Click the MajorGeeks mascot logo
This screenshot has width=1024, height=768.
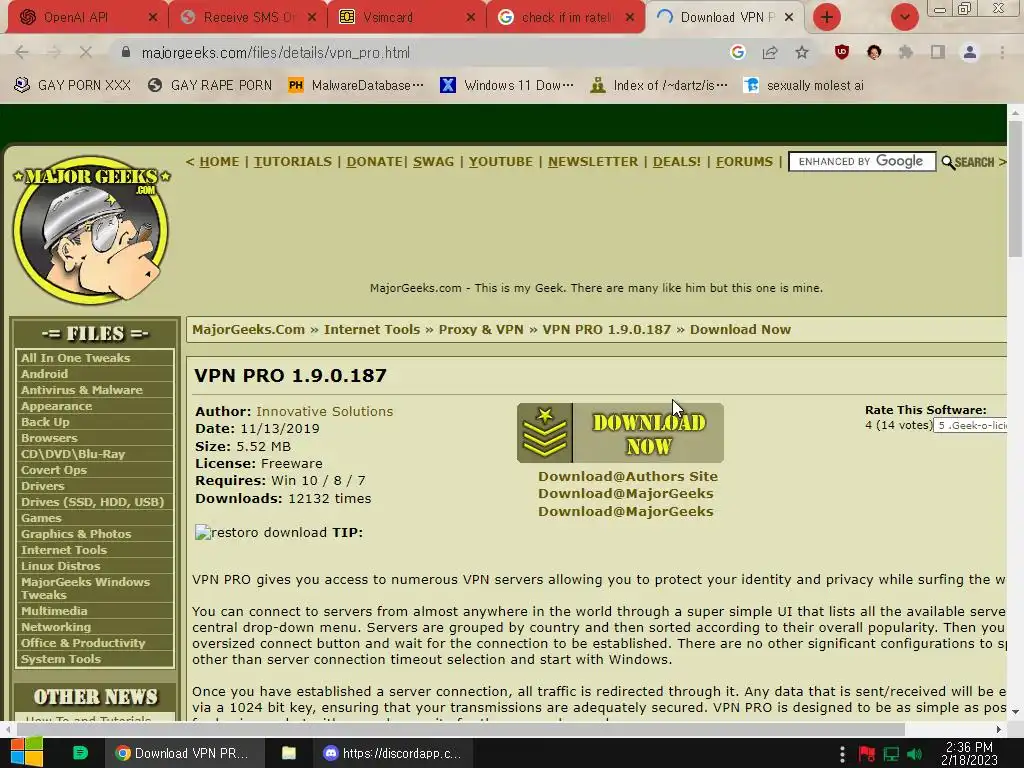[x=91, y=230]
